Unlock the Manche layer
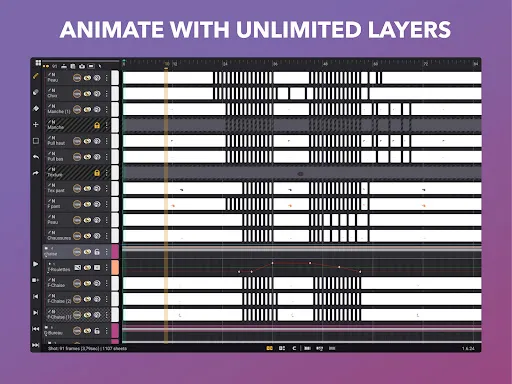Screen dimensions: 512x384 (x=97, y=125)
